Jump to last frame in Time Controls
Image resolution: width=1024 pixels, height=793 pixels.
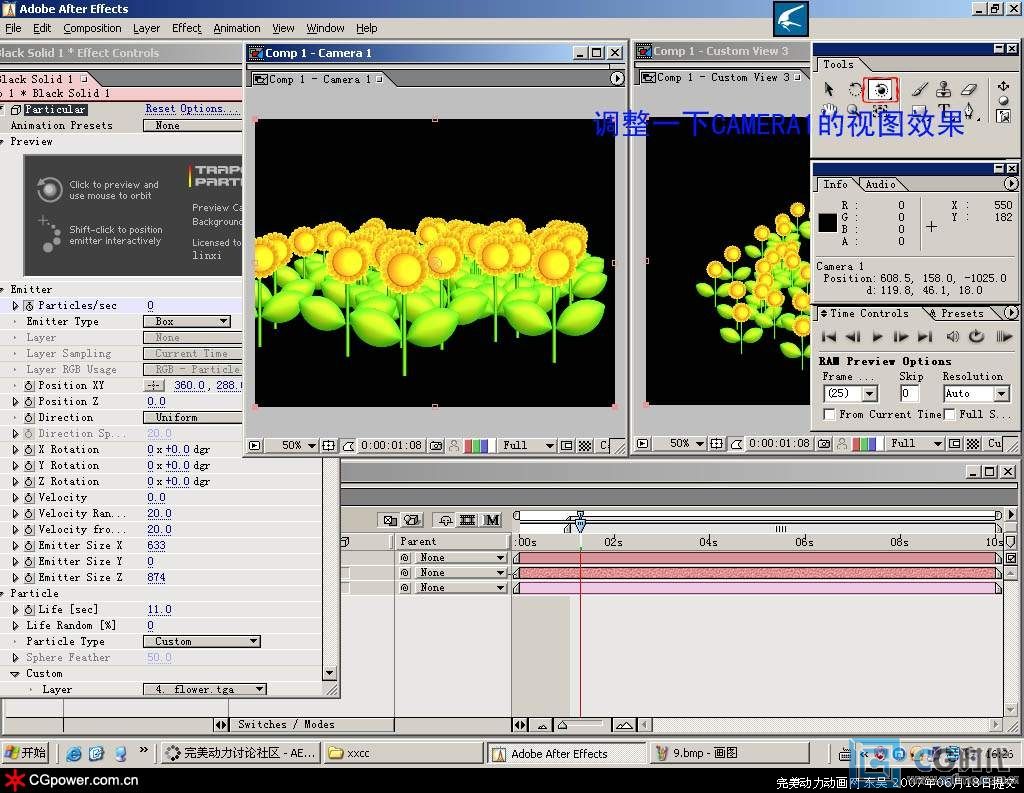925,337
